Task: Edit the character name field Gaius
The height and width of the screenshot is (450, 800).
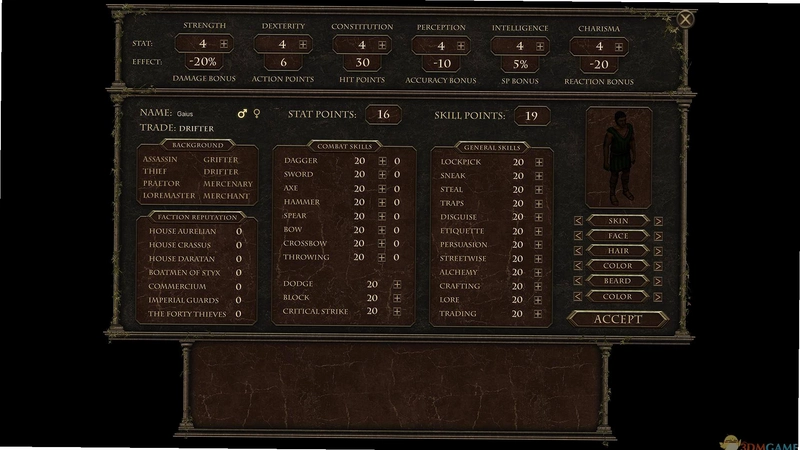Action: click(x=185, y=114)
